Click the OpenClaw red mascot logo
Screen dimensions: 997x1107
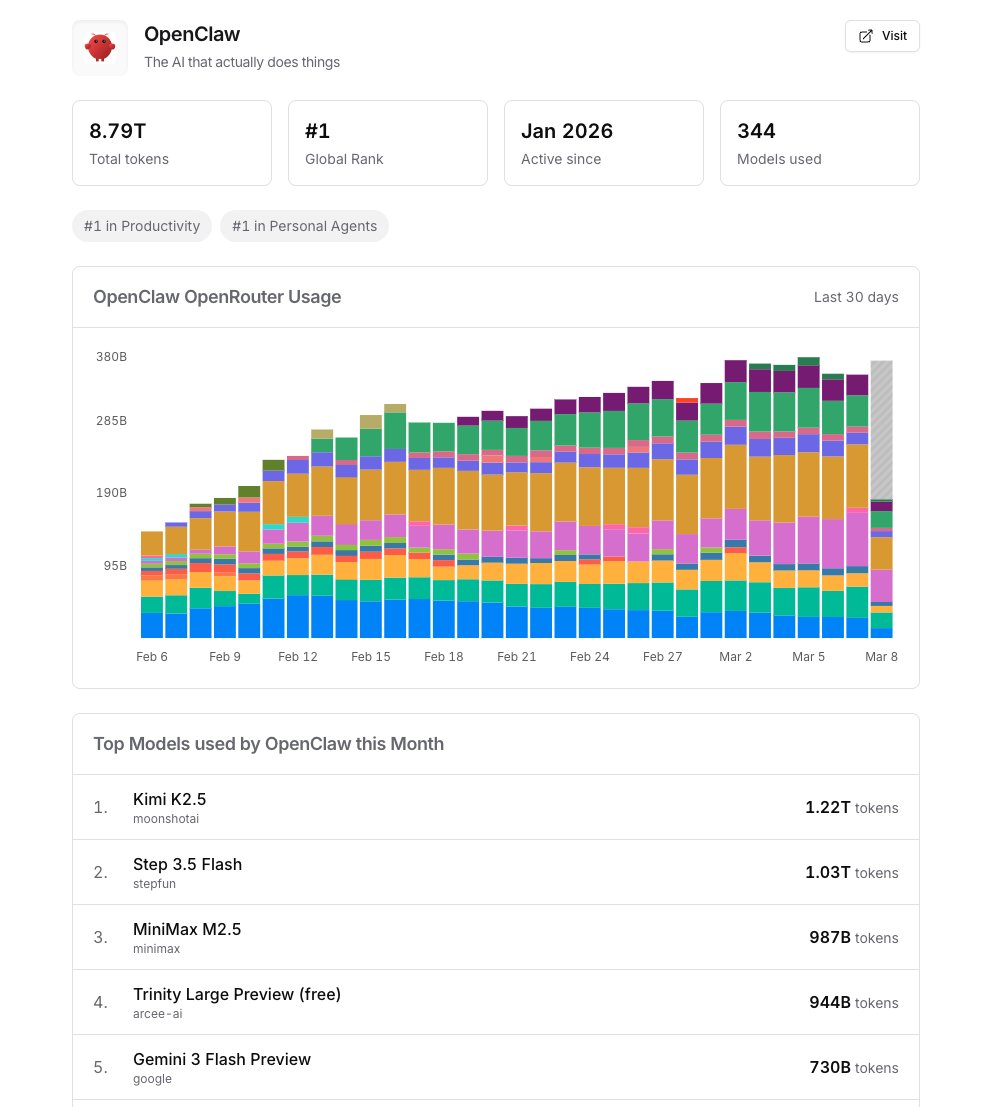(x=100, y=47)
